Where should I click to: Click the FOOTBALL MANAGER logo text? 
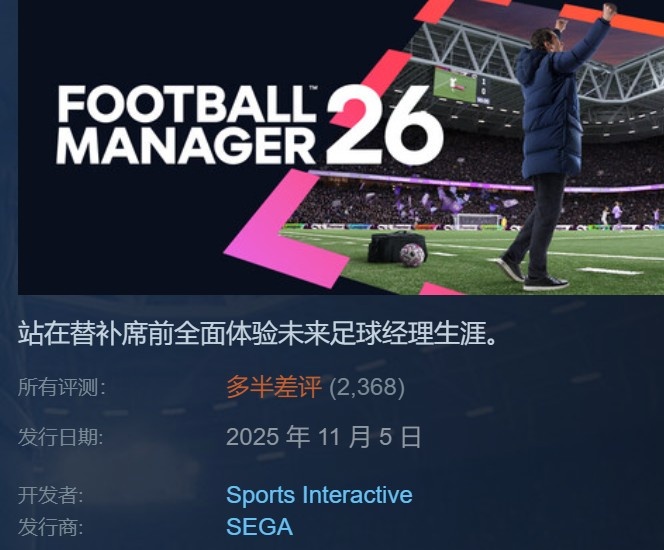pos(186,125)
